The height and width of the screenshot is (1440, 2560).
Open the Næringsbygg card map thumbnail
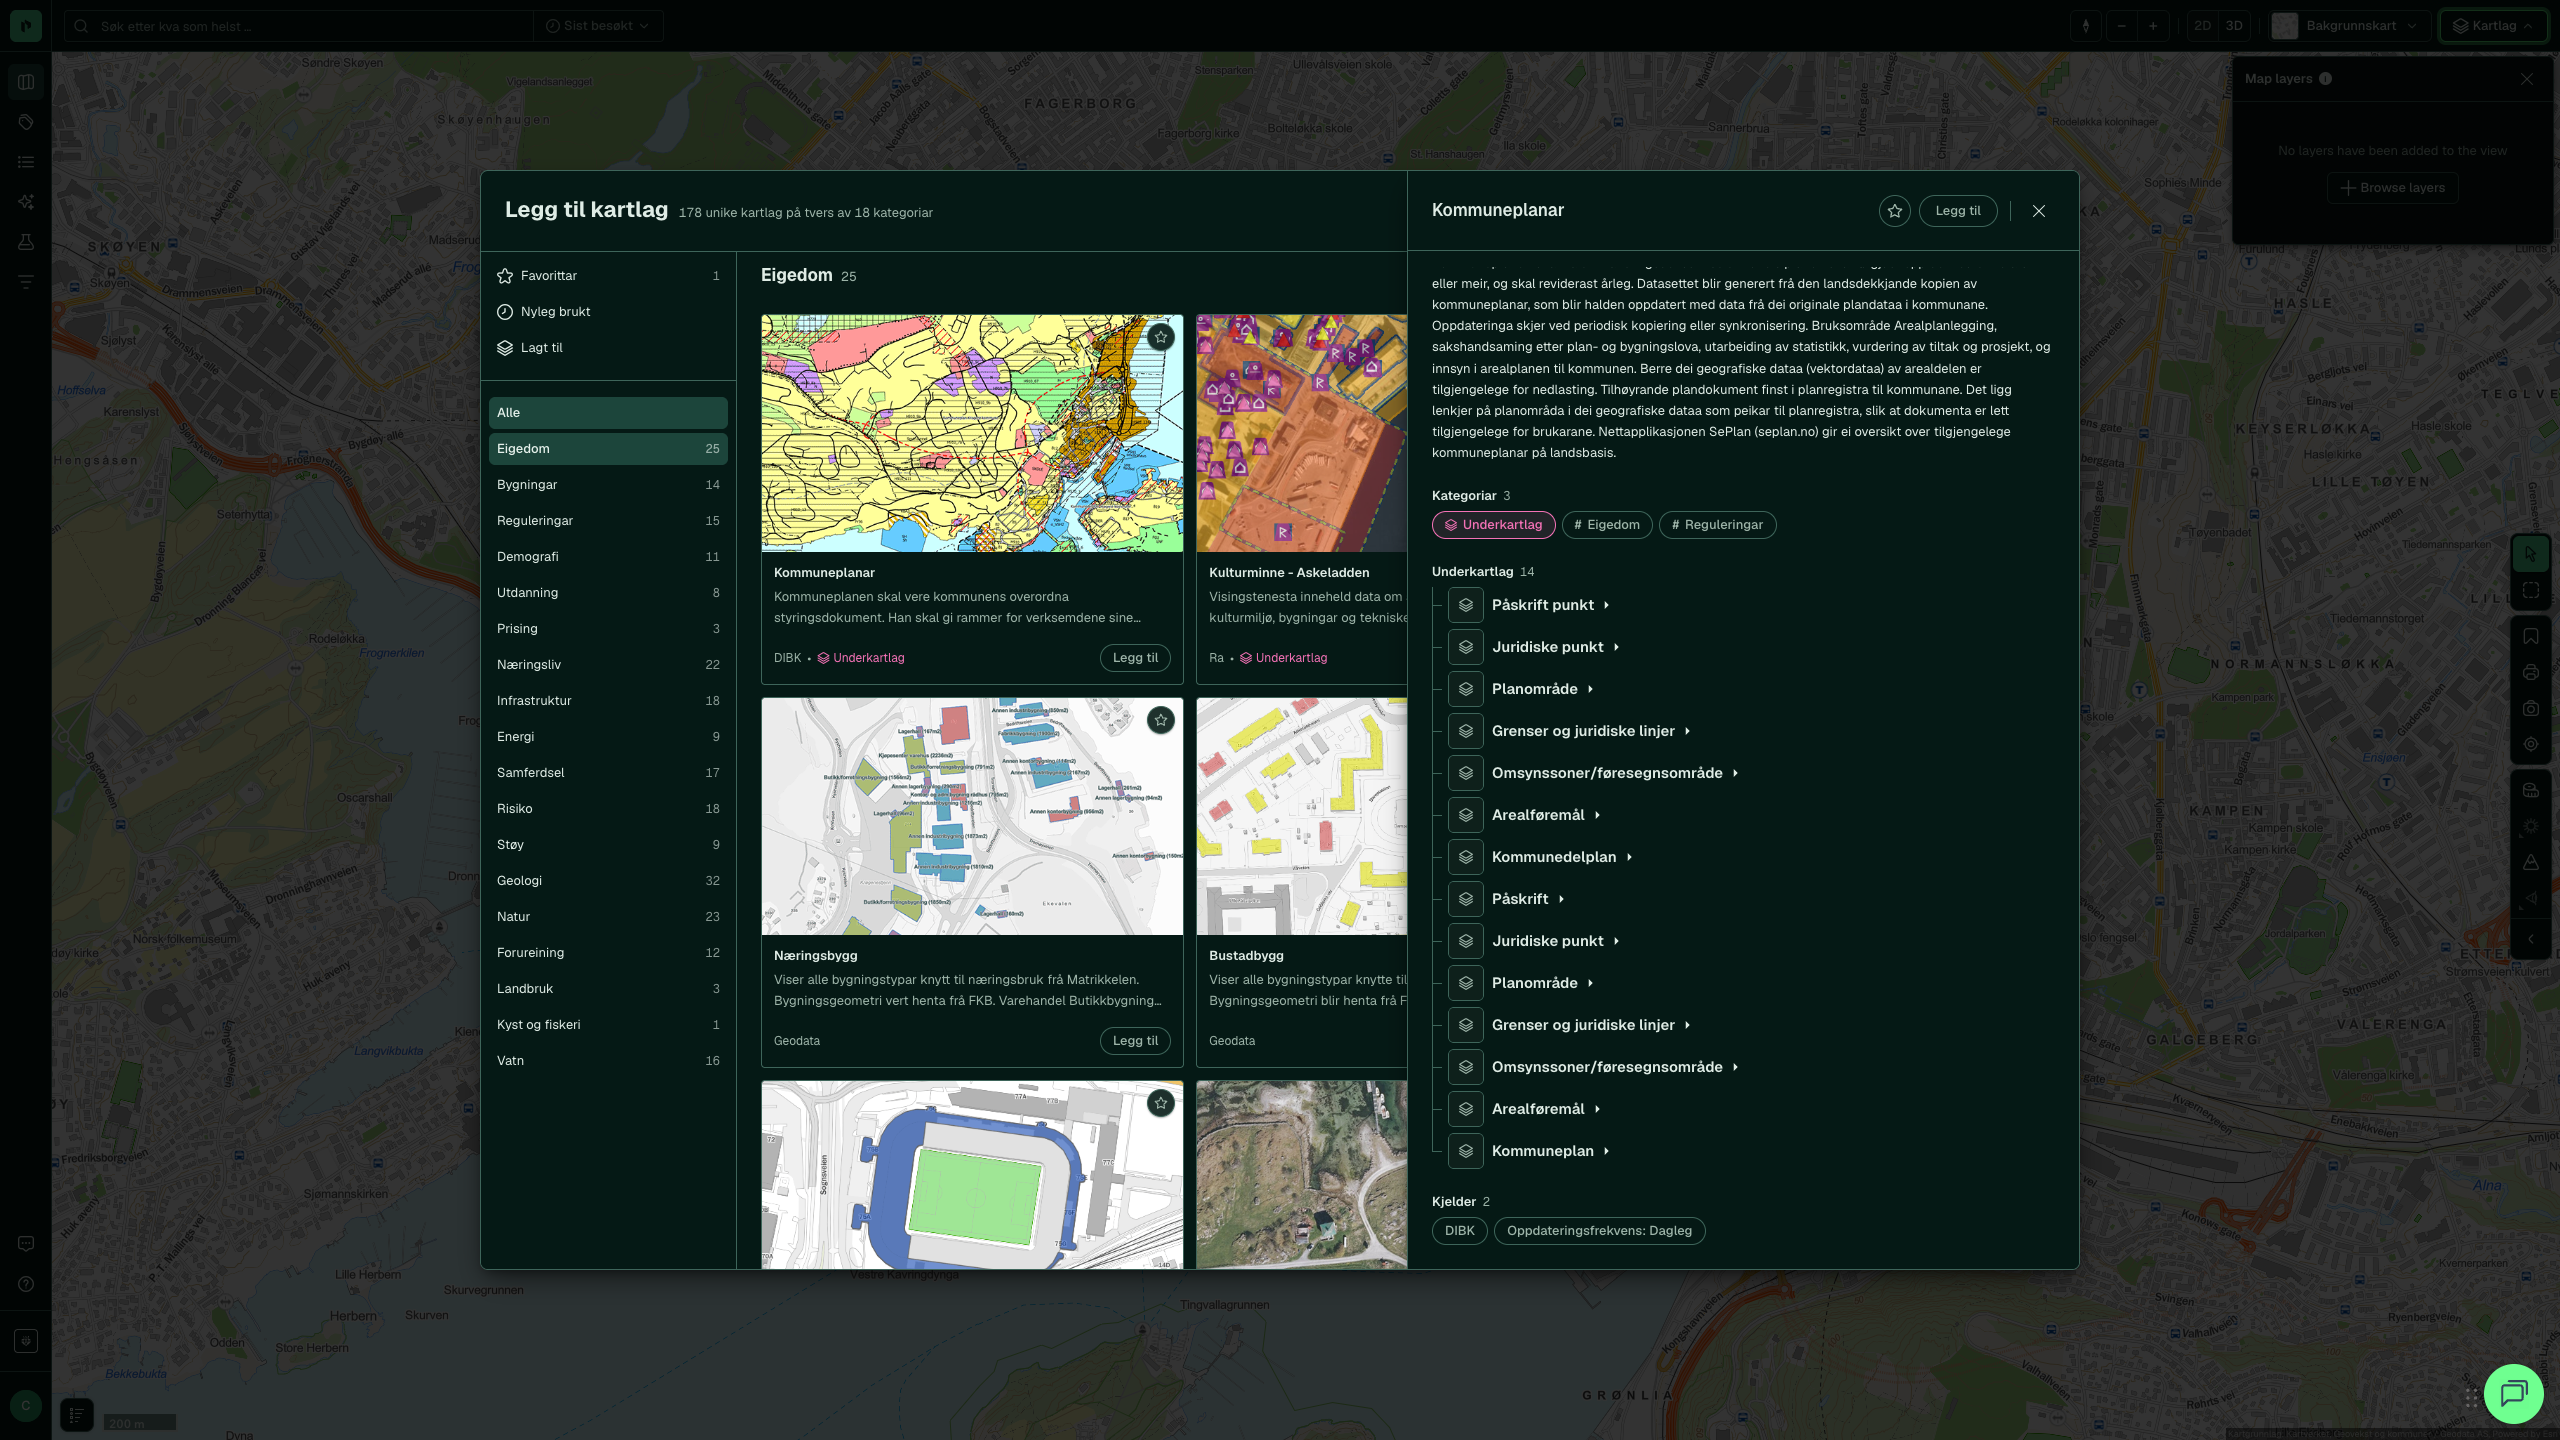pyautogui.click(x=972, y=816)
